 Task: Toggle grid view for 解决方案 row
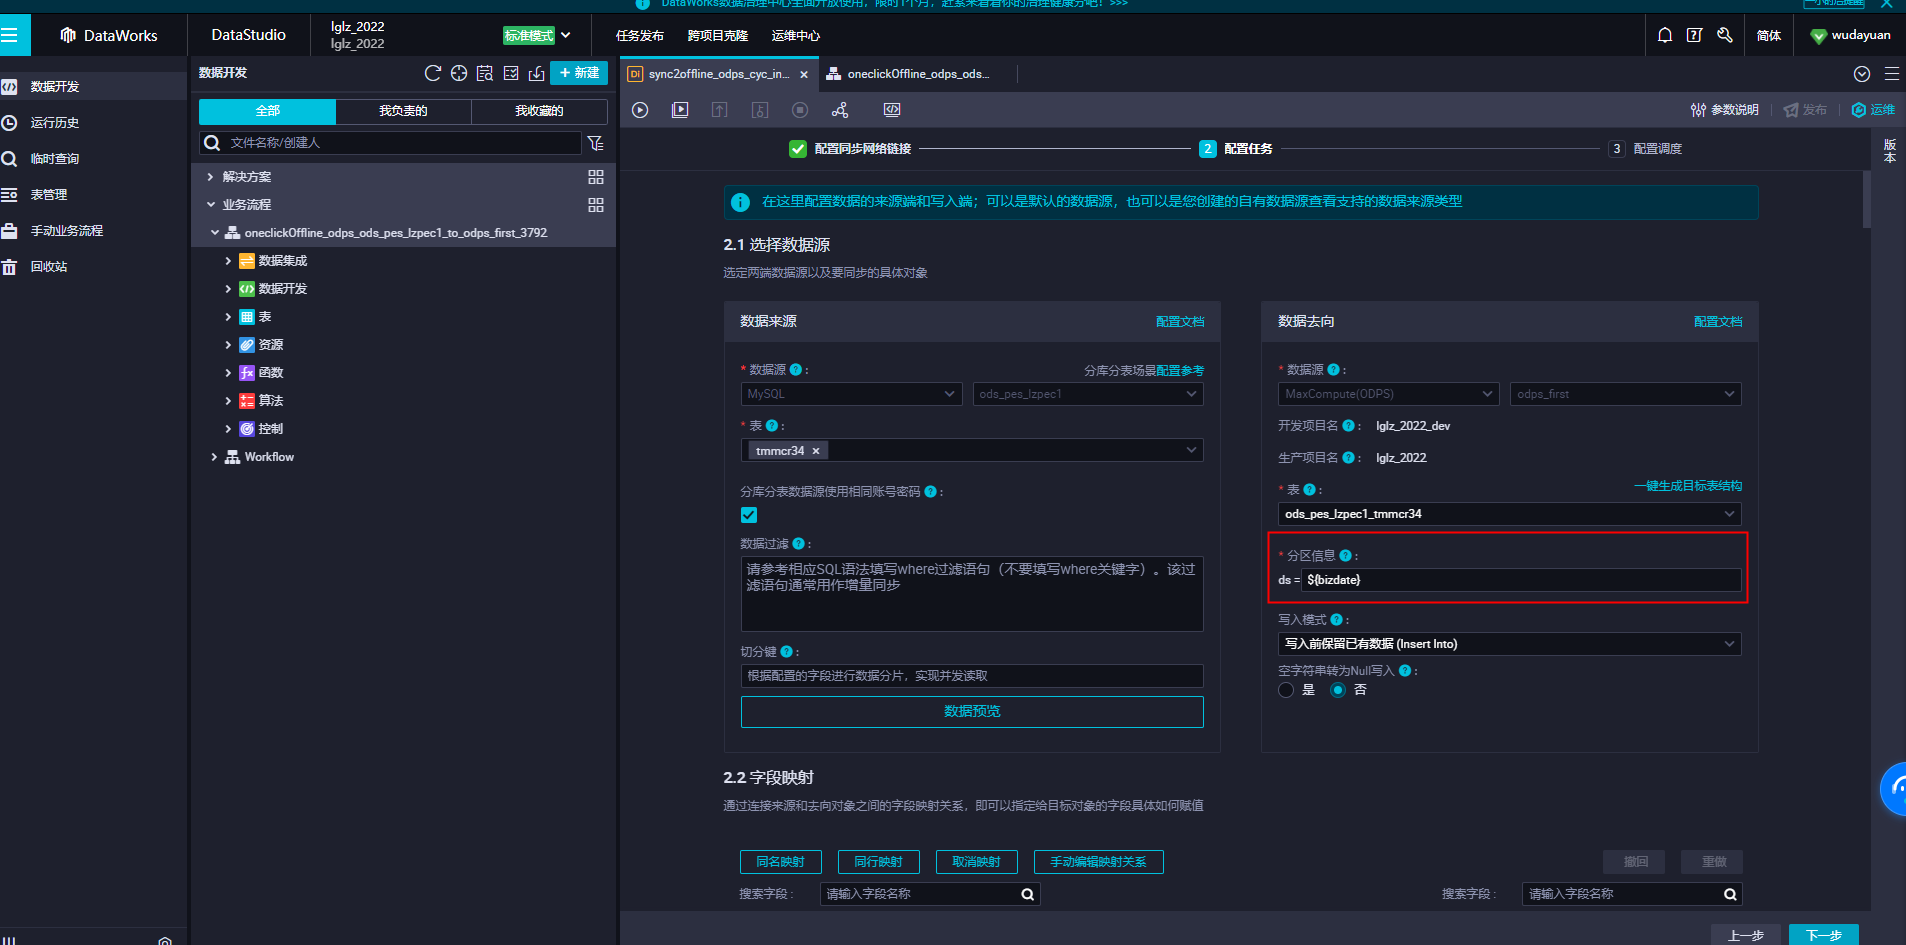(596, 177)
